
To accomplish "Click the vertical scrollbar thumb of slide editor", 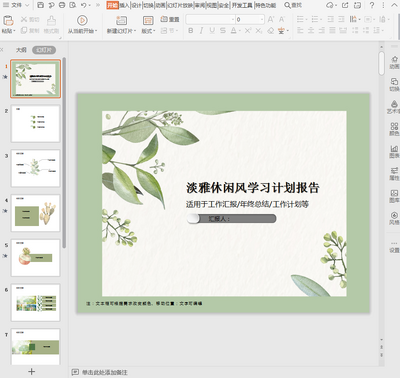I will (382, 64).
